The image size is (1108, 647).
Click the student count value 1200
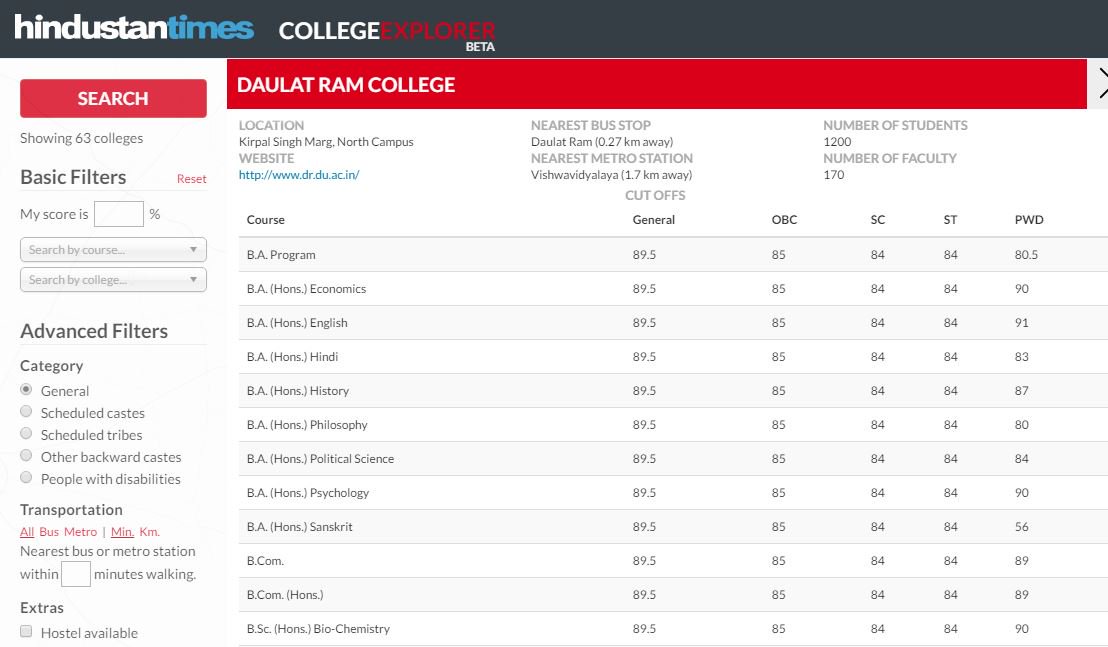[837, 141]
